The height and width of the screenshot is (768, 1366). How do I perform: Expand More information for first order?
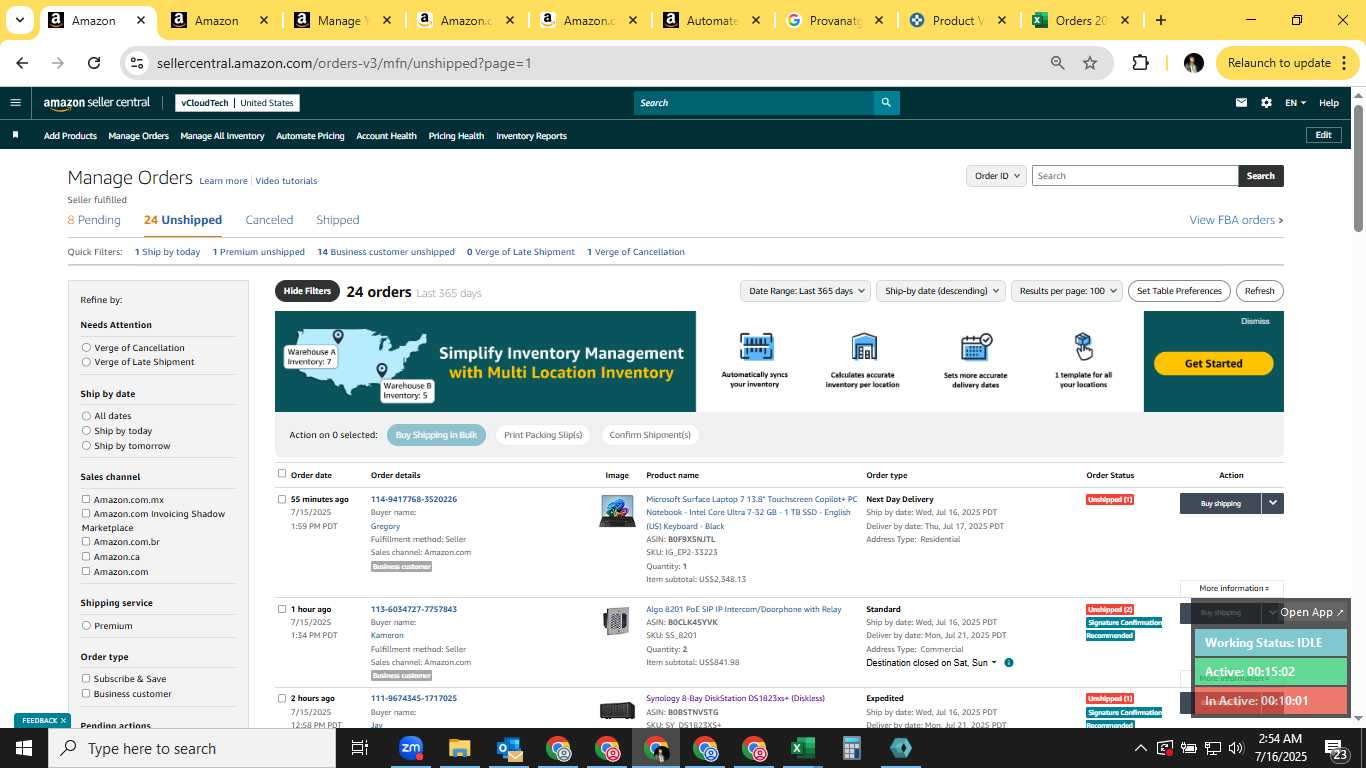[x=1233, y=588]
